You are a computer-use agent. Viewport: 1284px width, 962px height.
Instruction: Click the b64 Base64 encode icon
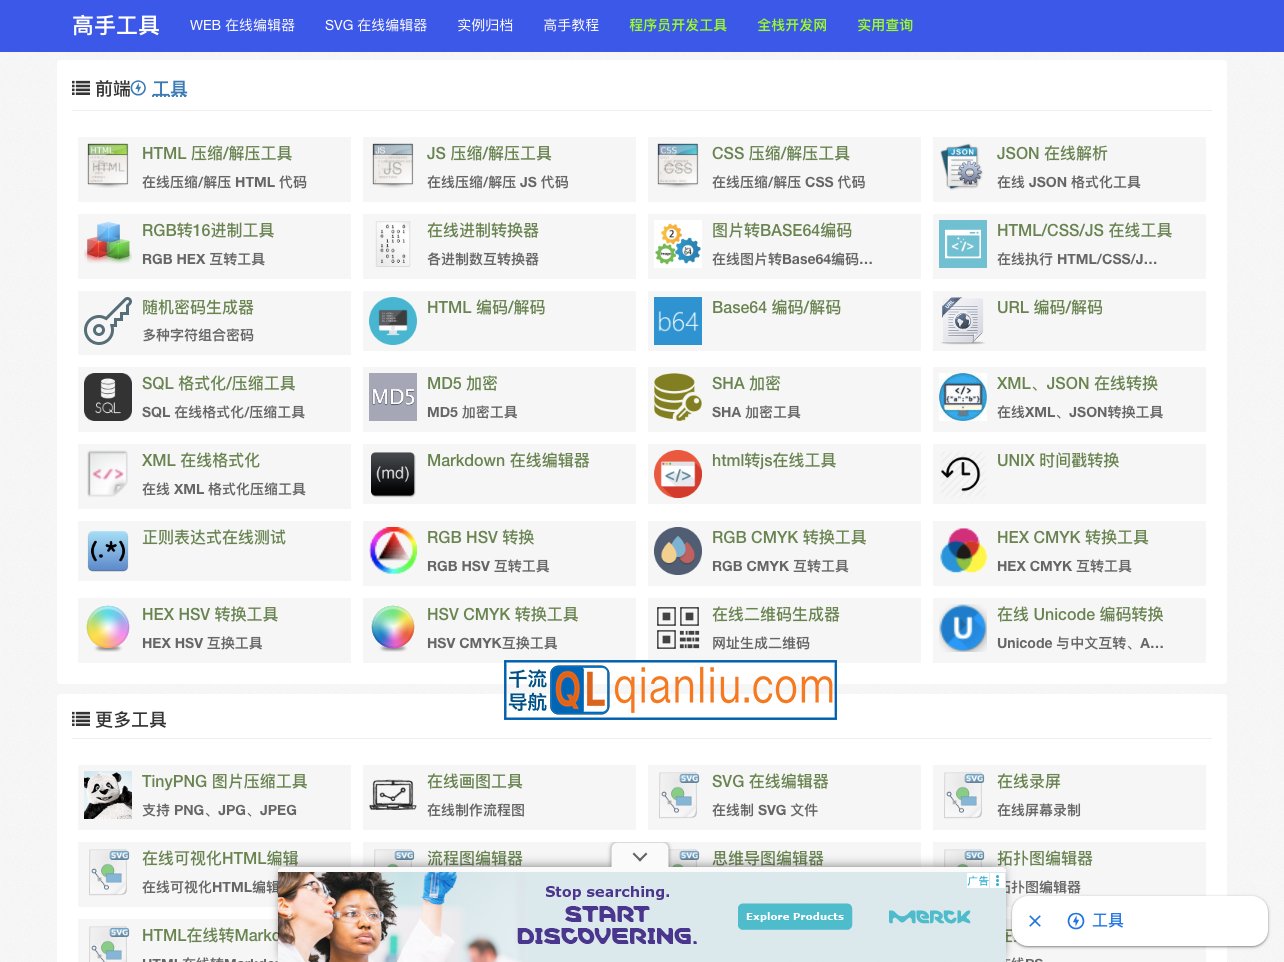click(677, 321)
